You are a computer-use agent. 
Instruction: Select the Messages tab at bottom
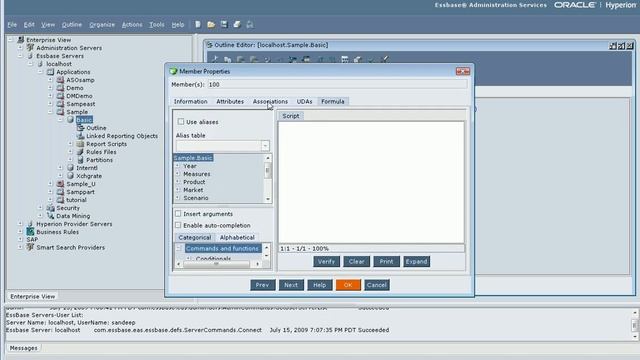click(x=24, y=348)
